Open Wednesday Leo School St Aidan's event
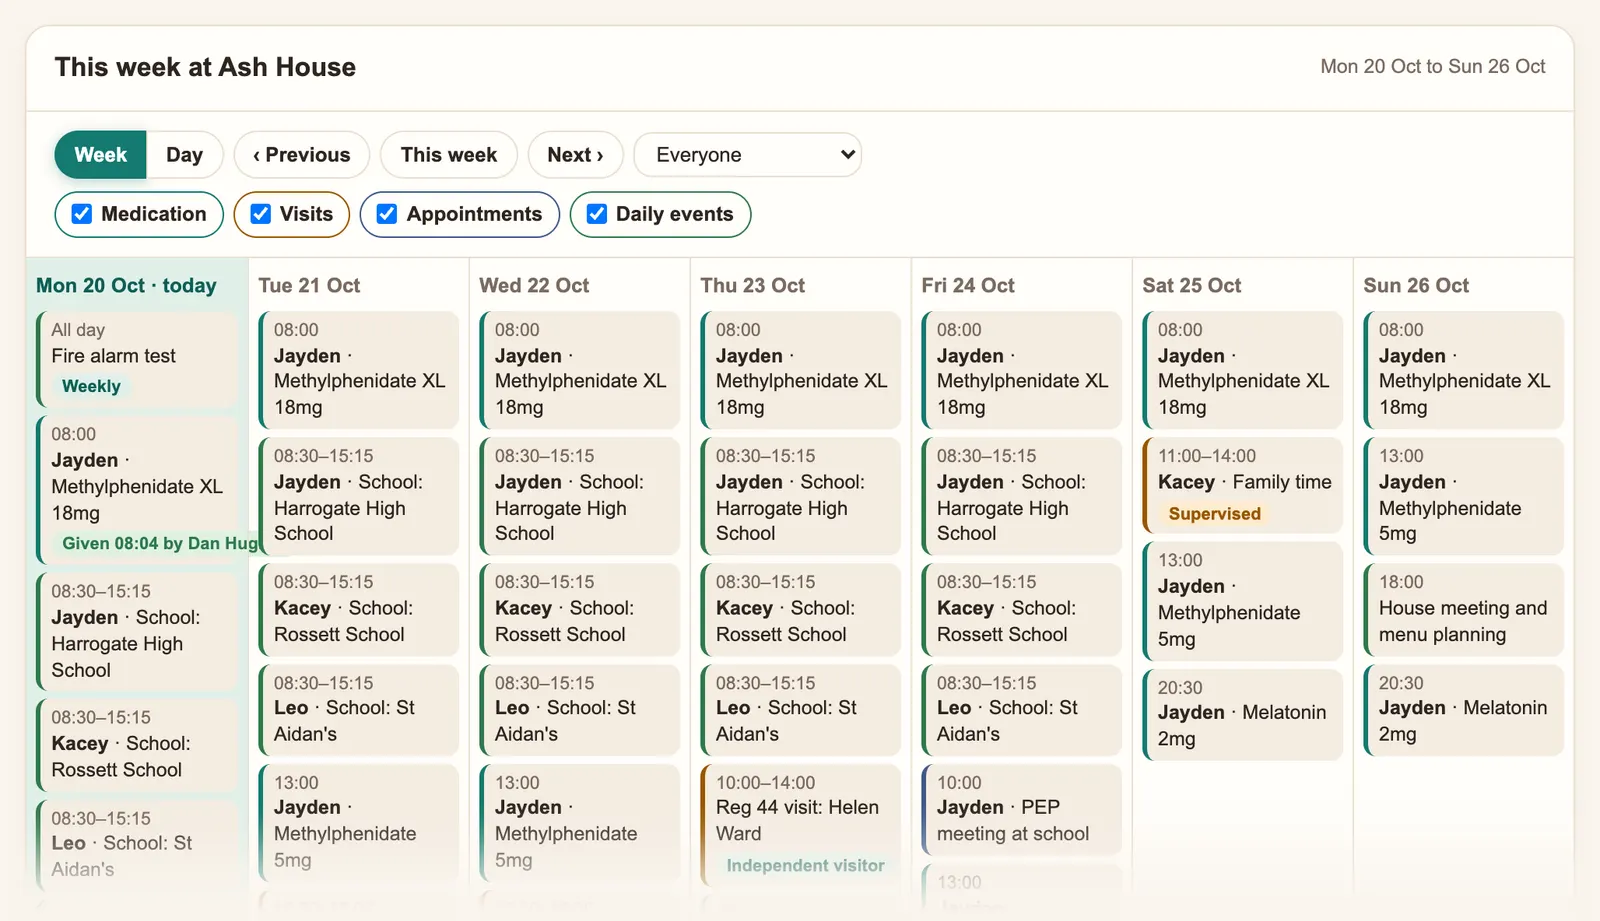Viewport: 1600px width, 921px height. point(580,709)
